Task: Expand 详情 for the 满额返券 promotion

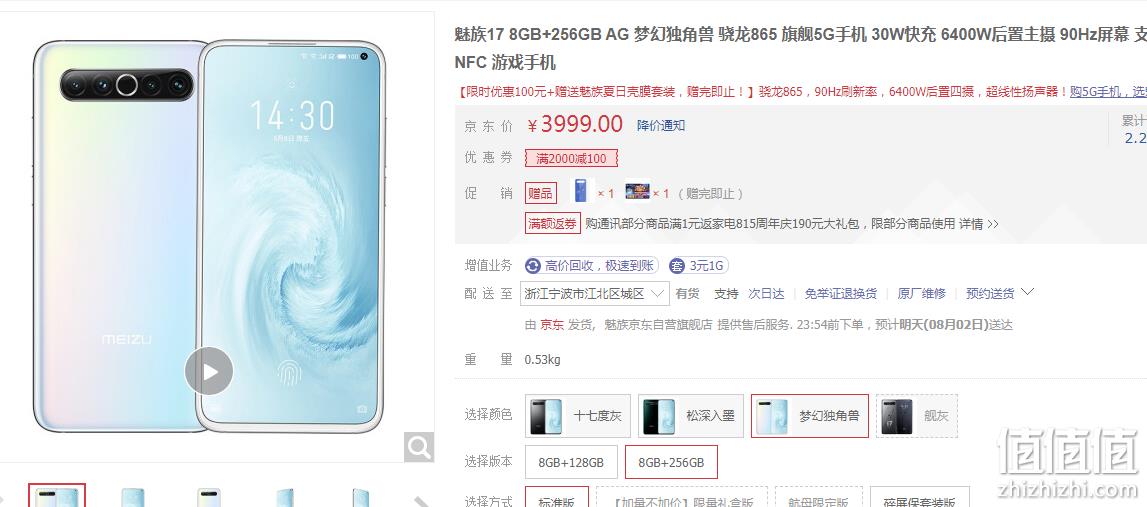Action: click(x=979, y=224)
